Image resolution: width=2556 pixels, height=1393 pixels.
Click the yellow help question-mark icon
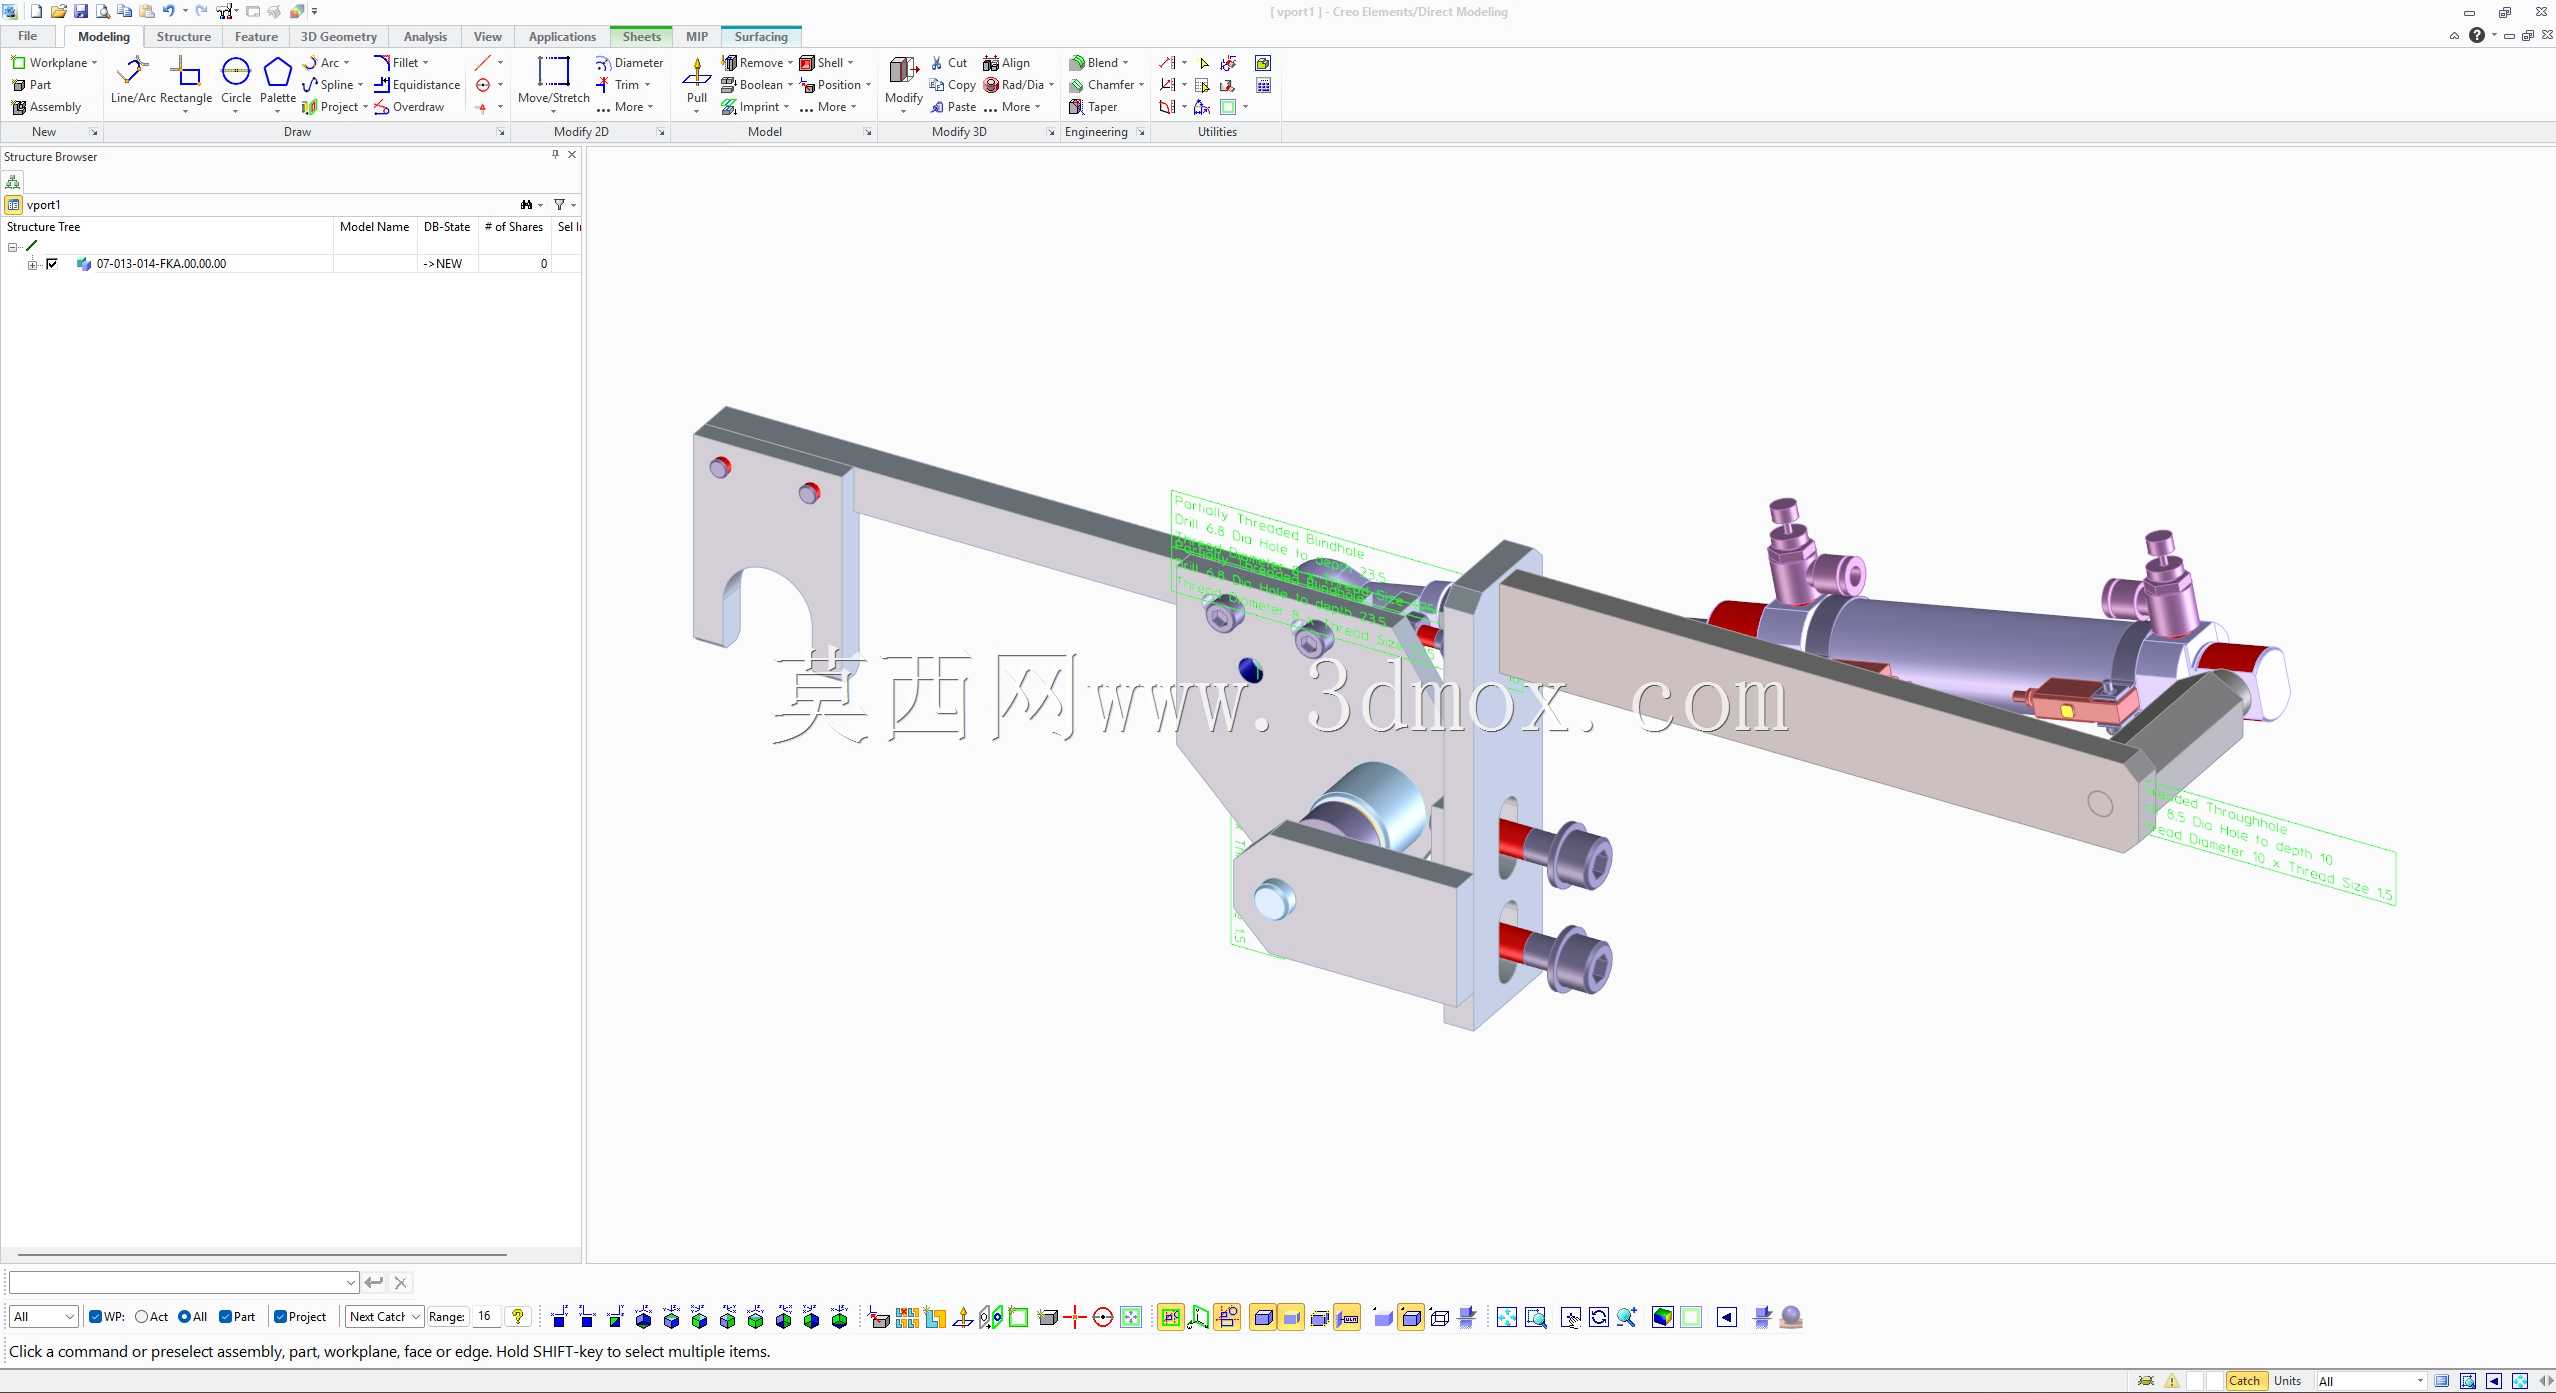pos(517,1316)
